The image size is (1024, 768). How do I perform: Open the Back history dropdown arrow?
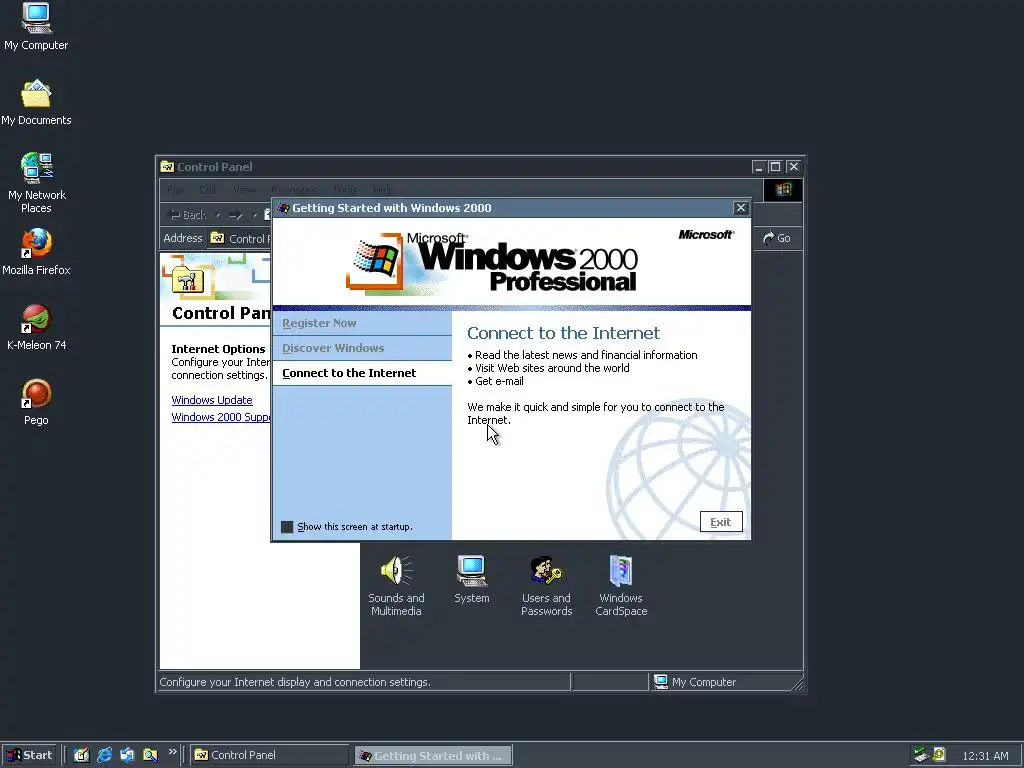218,215
